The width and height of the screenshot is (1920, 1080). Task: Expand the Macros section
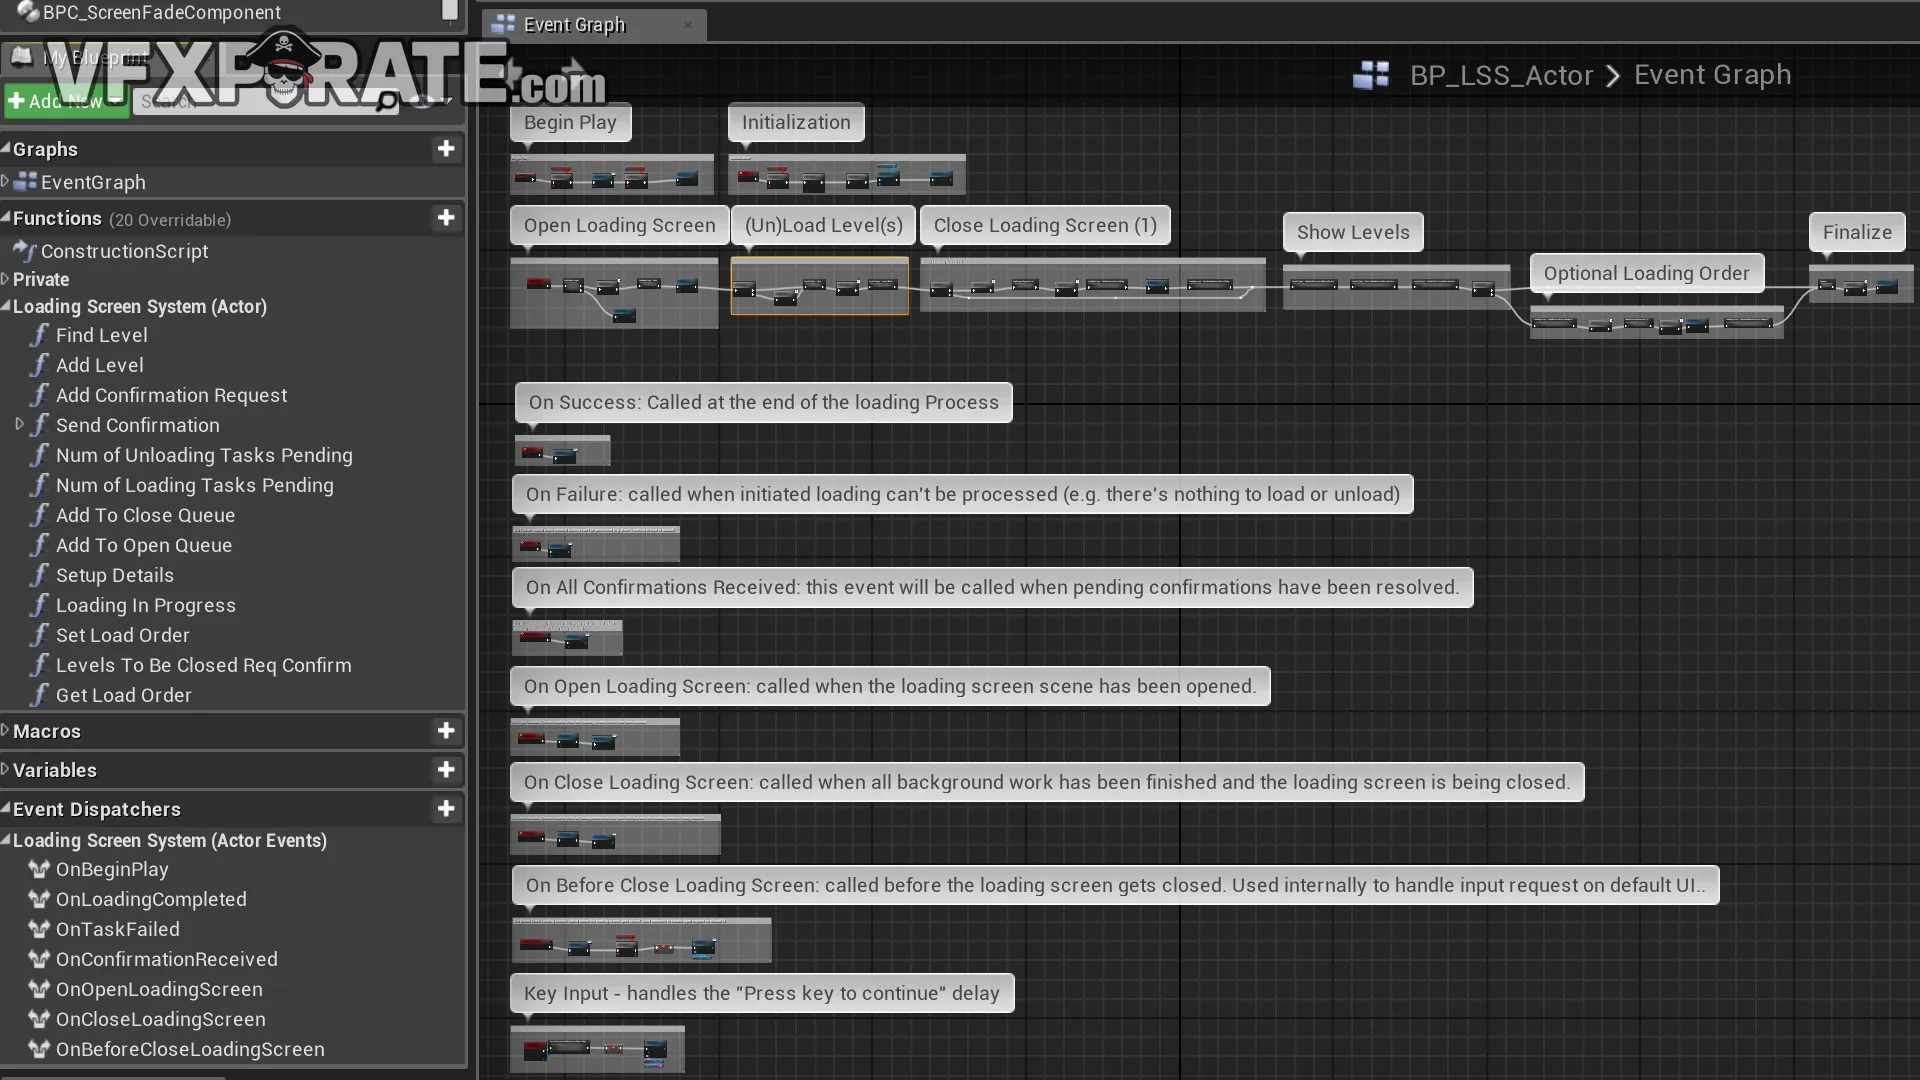click(x=6, y=730)
